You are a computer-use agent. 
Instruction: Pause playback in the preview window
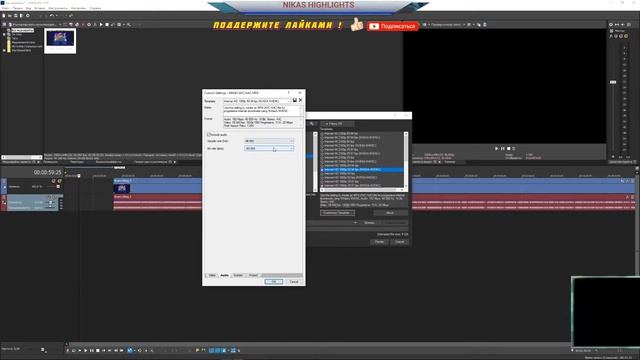[502, 149]
